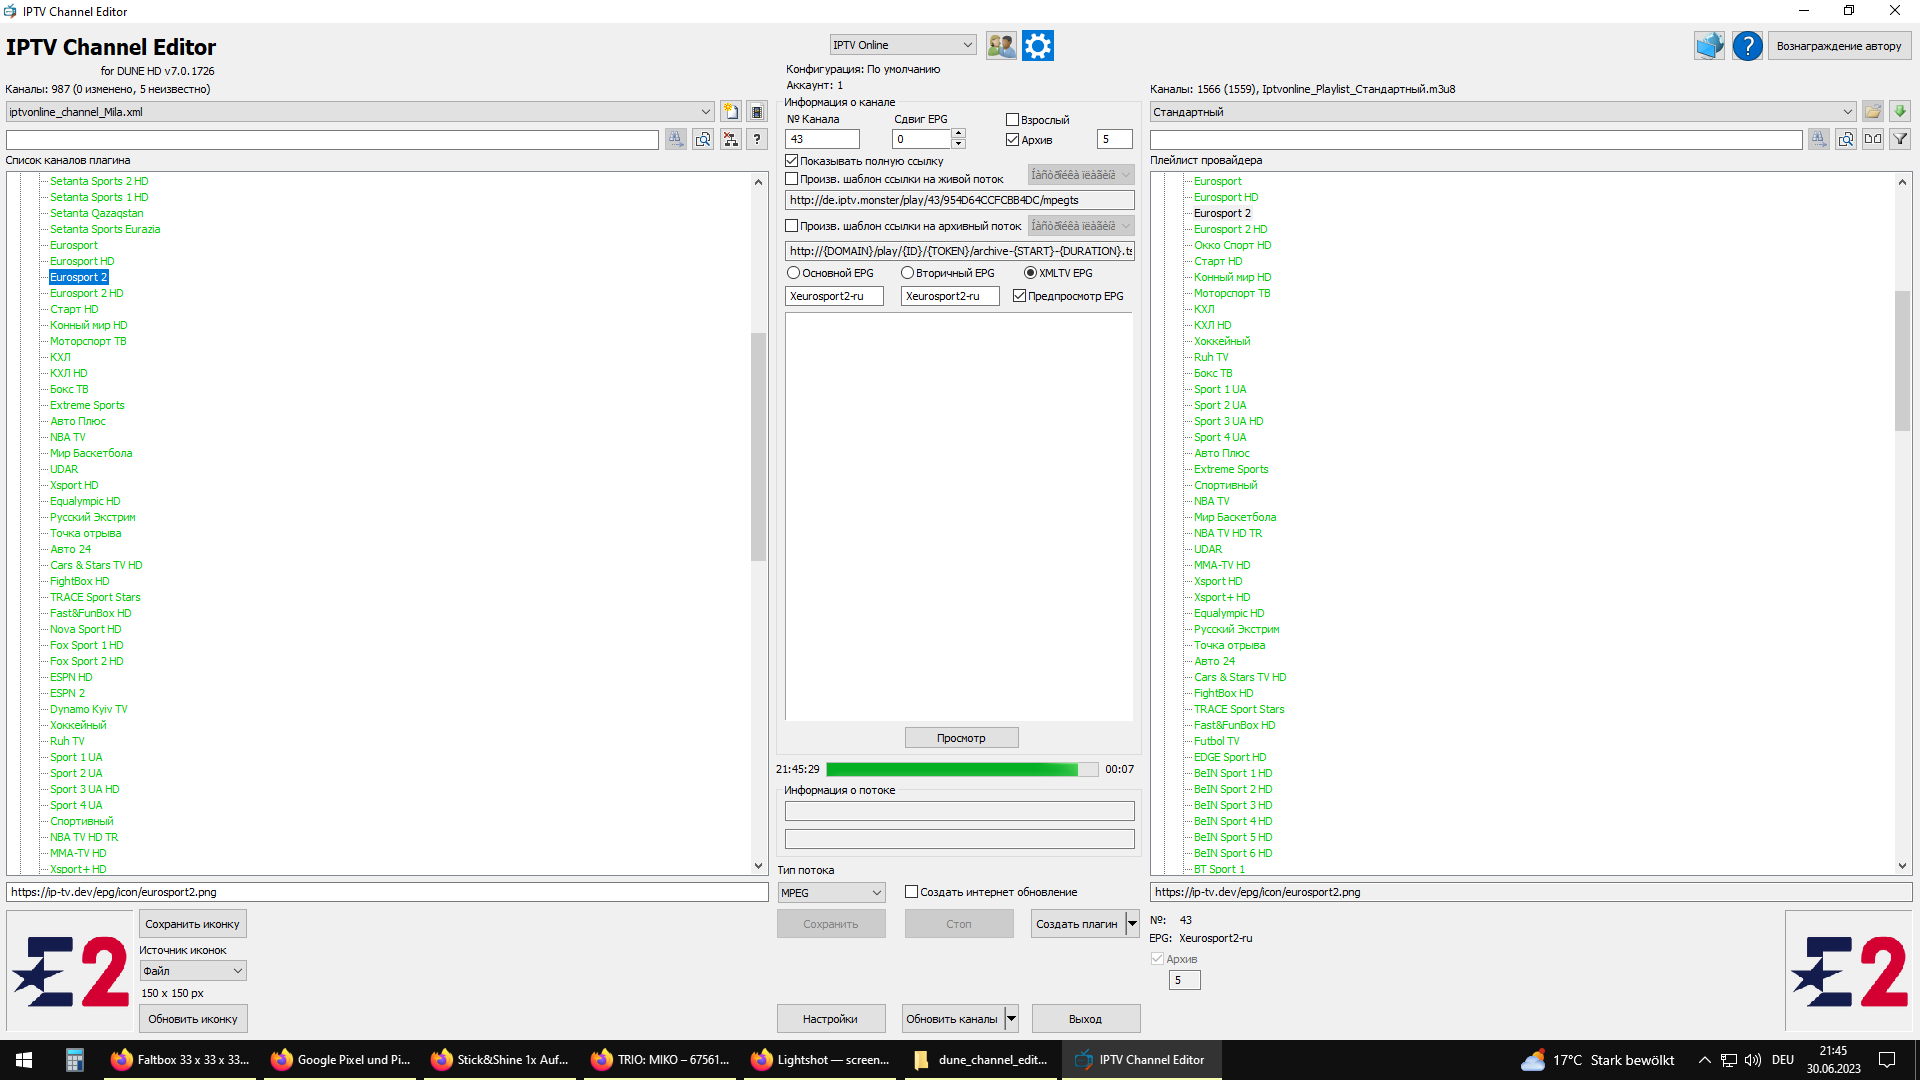
Task: Click the film strip icon near the channel file
Action: pyautogui.click(x=757, y=112)
